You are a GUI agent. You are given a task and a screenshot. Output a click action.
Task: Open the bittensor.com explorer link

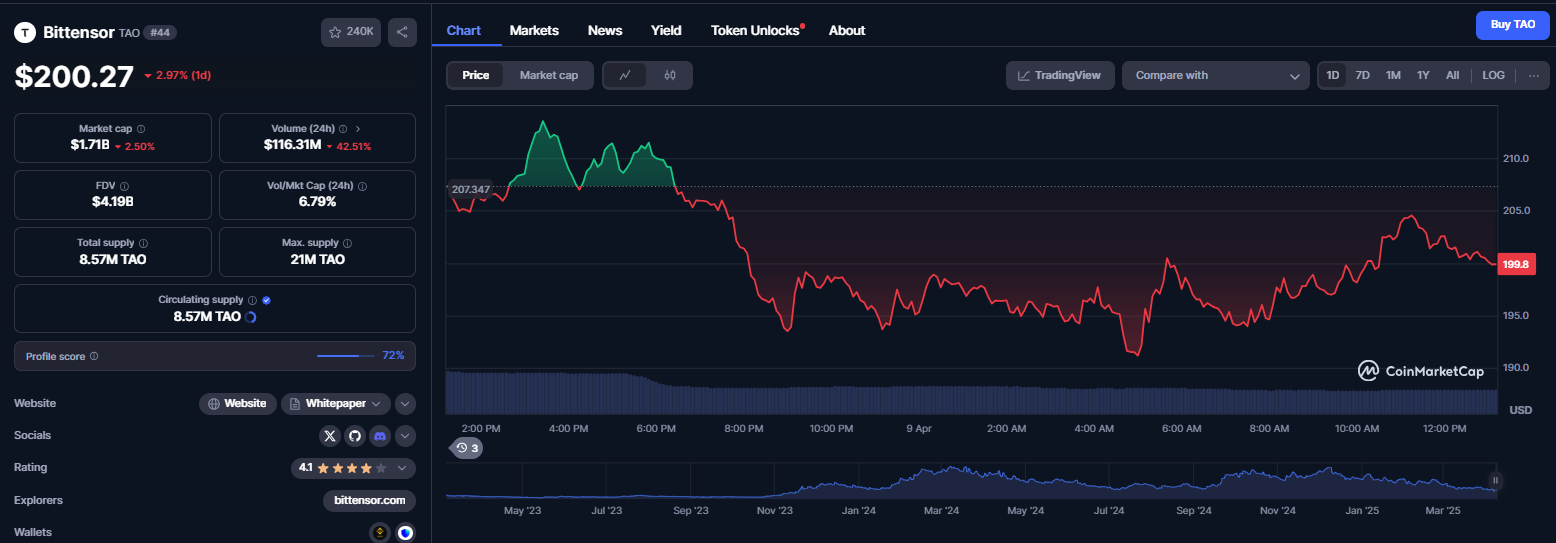point(369,500)
